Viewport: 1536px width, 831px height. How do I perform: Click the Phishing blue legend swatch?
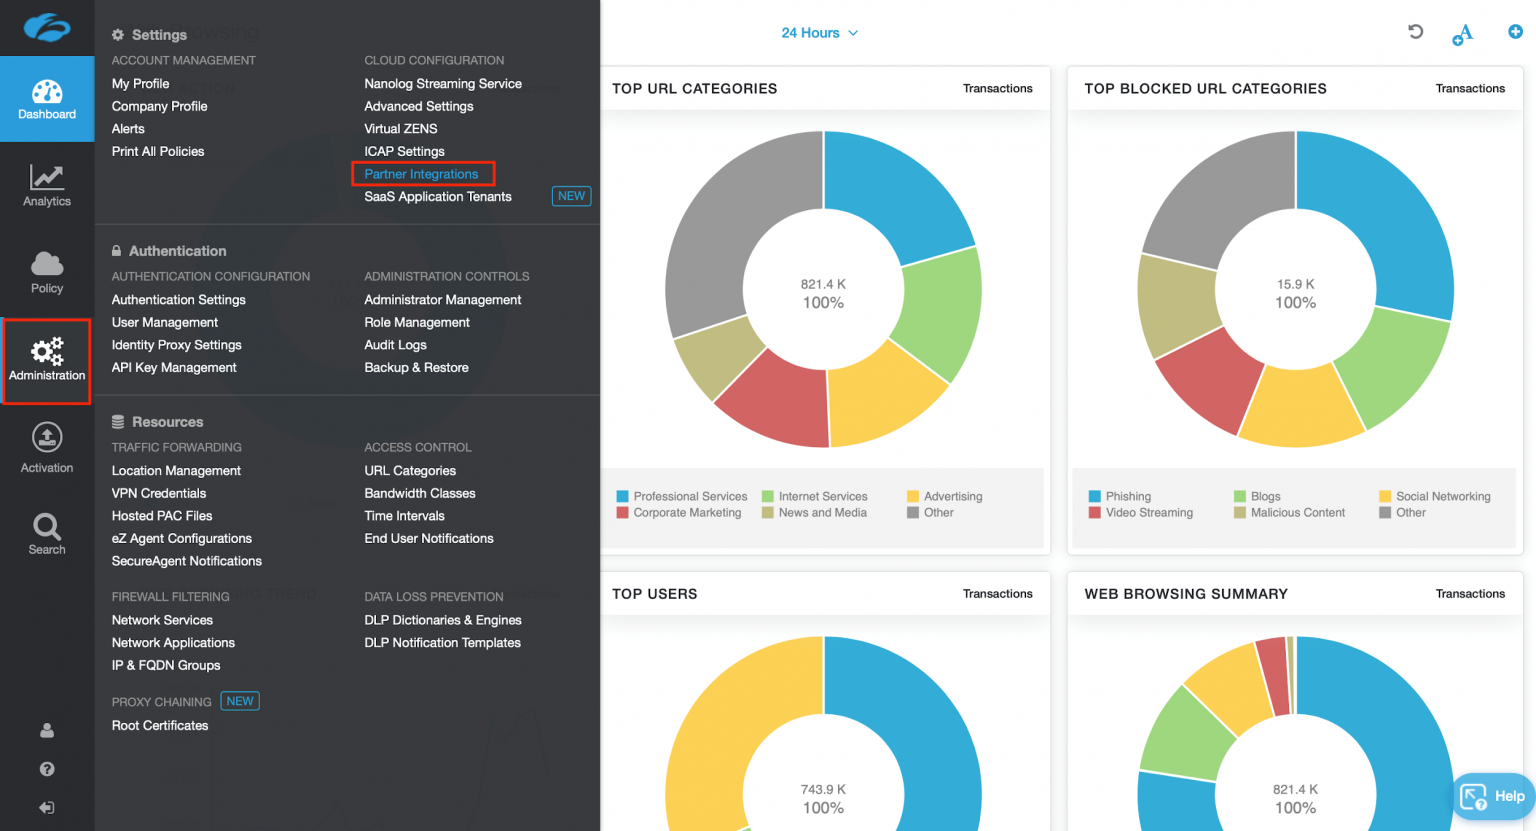coord(1095,496)
